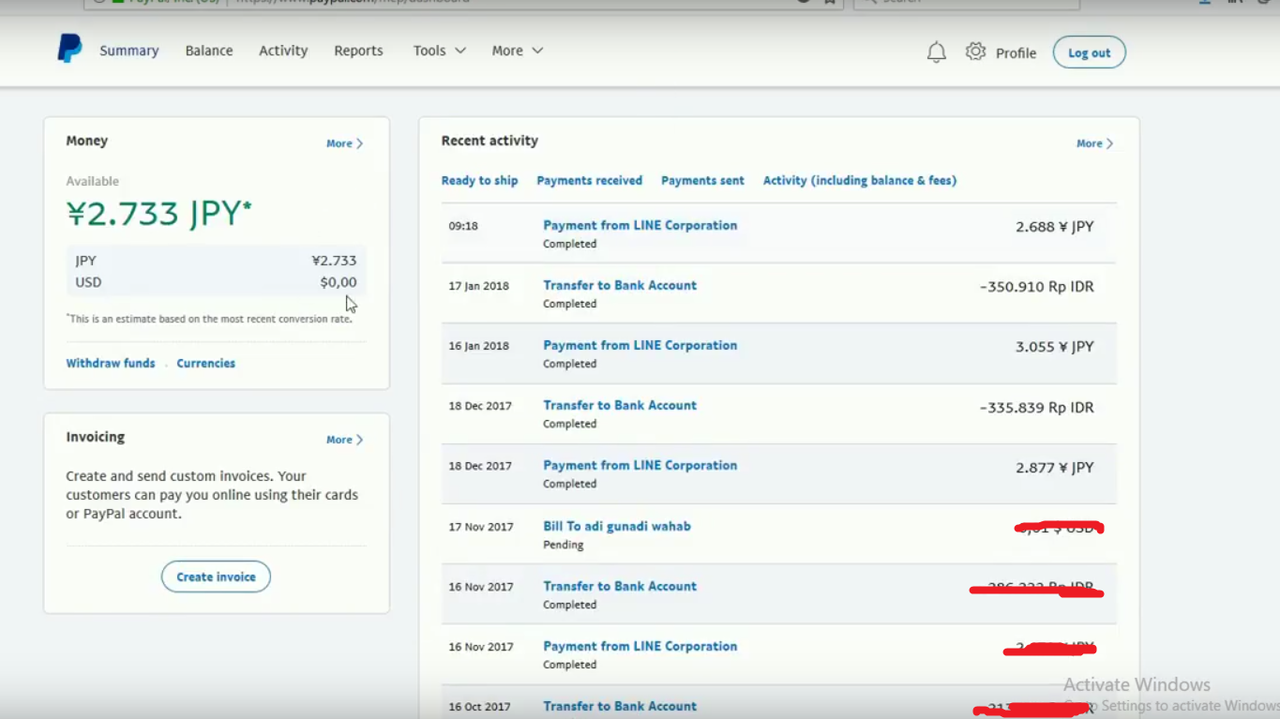Select the Withdraw funds link
The image size is (1280, 719).
tap(110, 364)
